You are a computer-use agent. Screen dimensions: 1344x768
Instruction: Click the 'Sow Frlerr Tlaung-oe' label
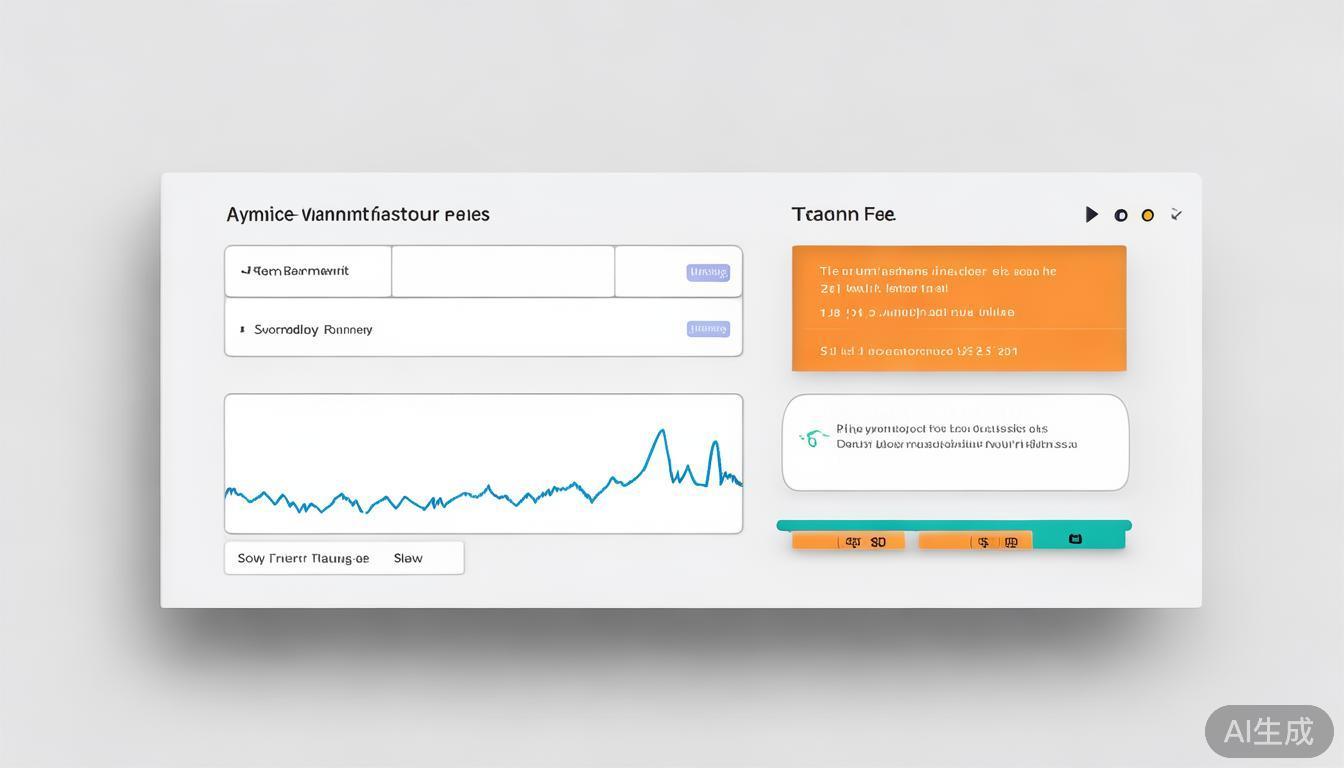[303, 558]
